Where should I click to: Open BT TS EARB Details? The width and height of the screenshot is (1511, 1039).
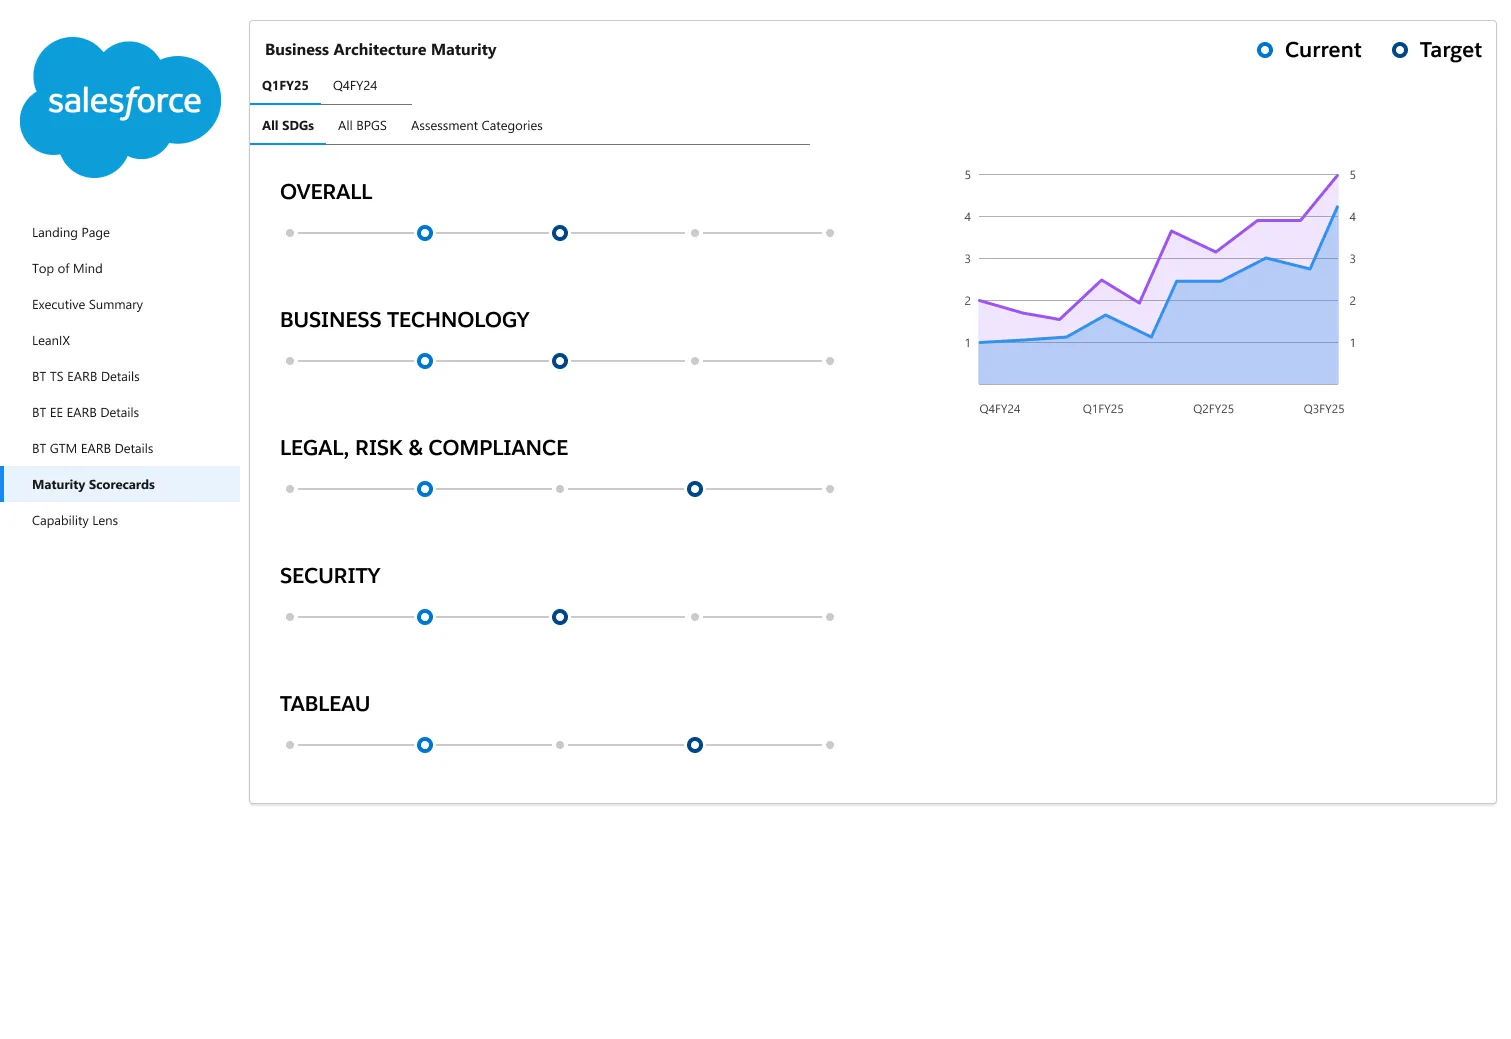pos(85,376)
